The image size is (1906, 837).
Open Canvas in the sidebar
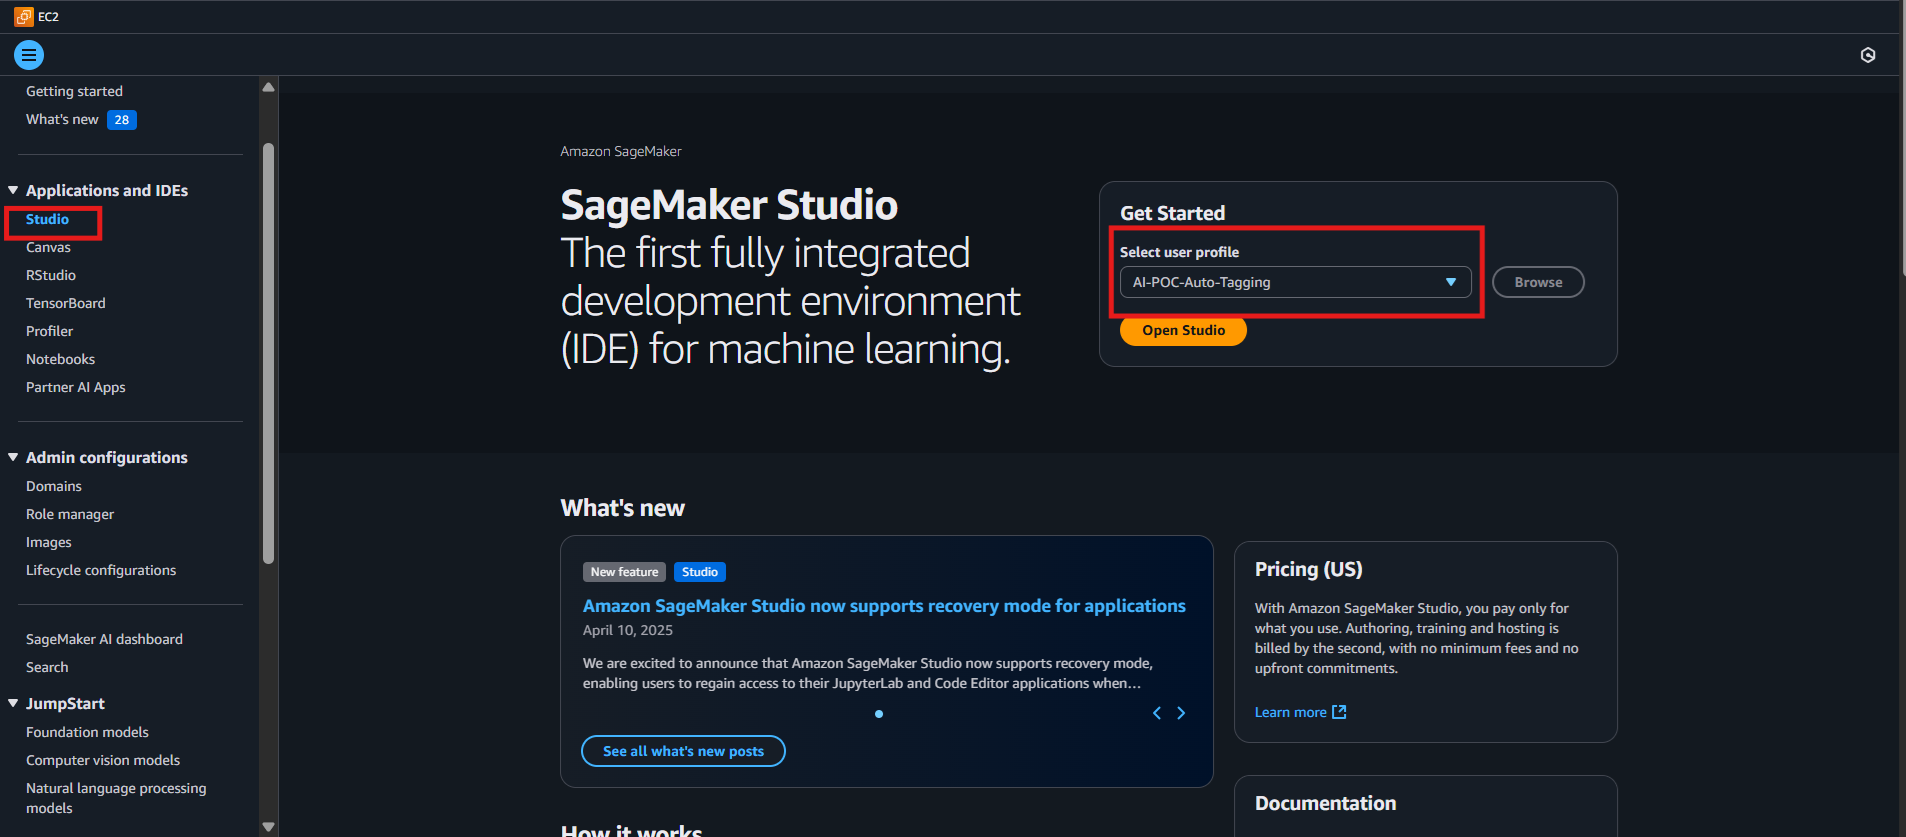pos(48,247)
